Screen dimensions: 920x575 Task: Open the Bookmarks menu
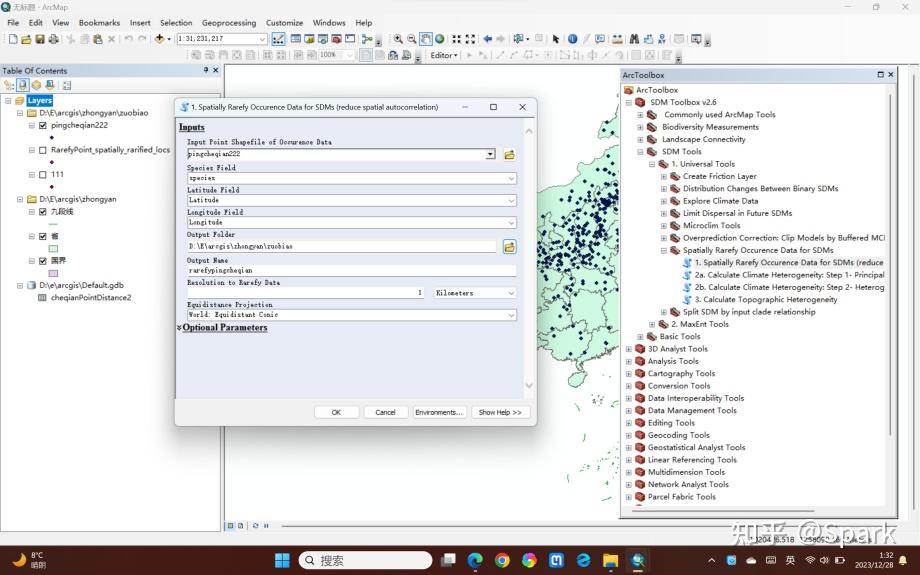click(x=99, y=22)
